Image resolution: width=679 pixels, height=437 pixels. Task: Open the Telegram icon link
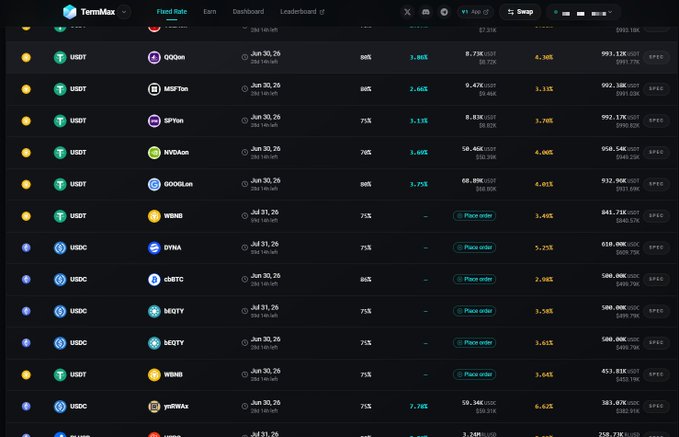coord(444,12)
